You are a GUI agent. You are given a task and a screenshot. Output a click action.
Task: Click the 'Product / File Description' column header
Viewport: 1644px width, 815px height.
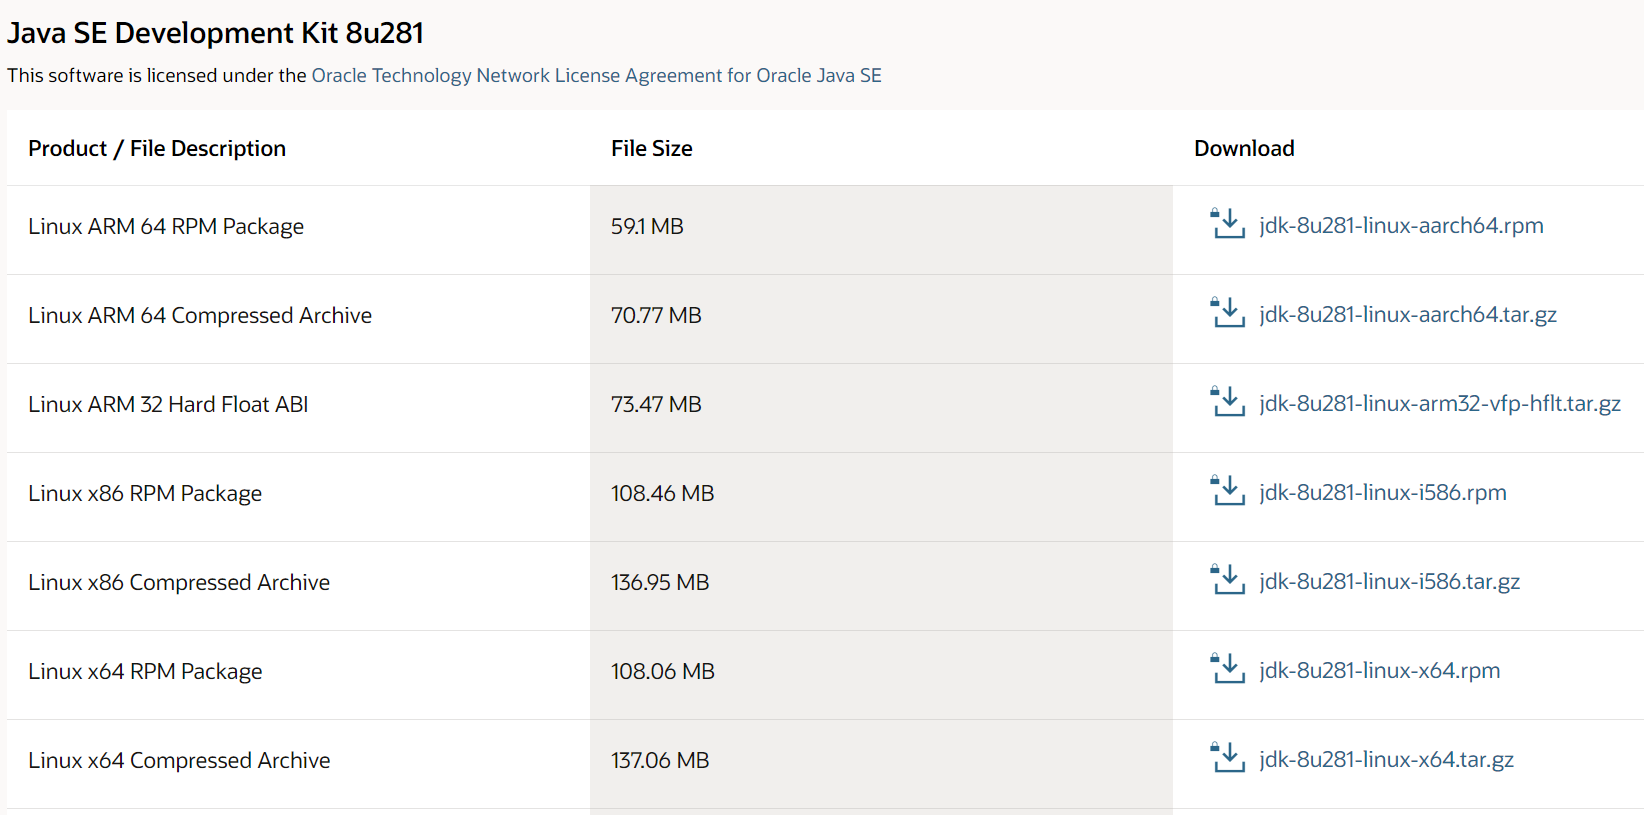157,149
